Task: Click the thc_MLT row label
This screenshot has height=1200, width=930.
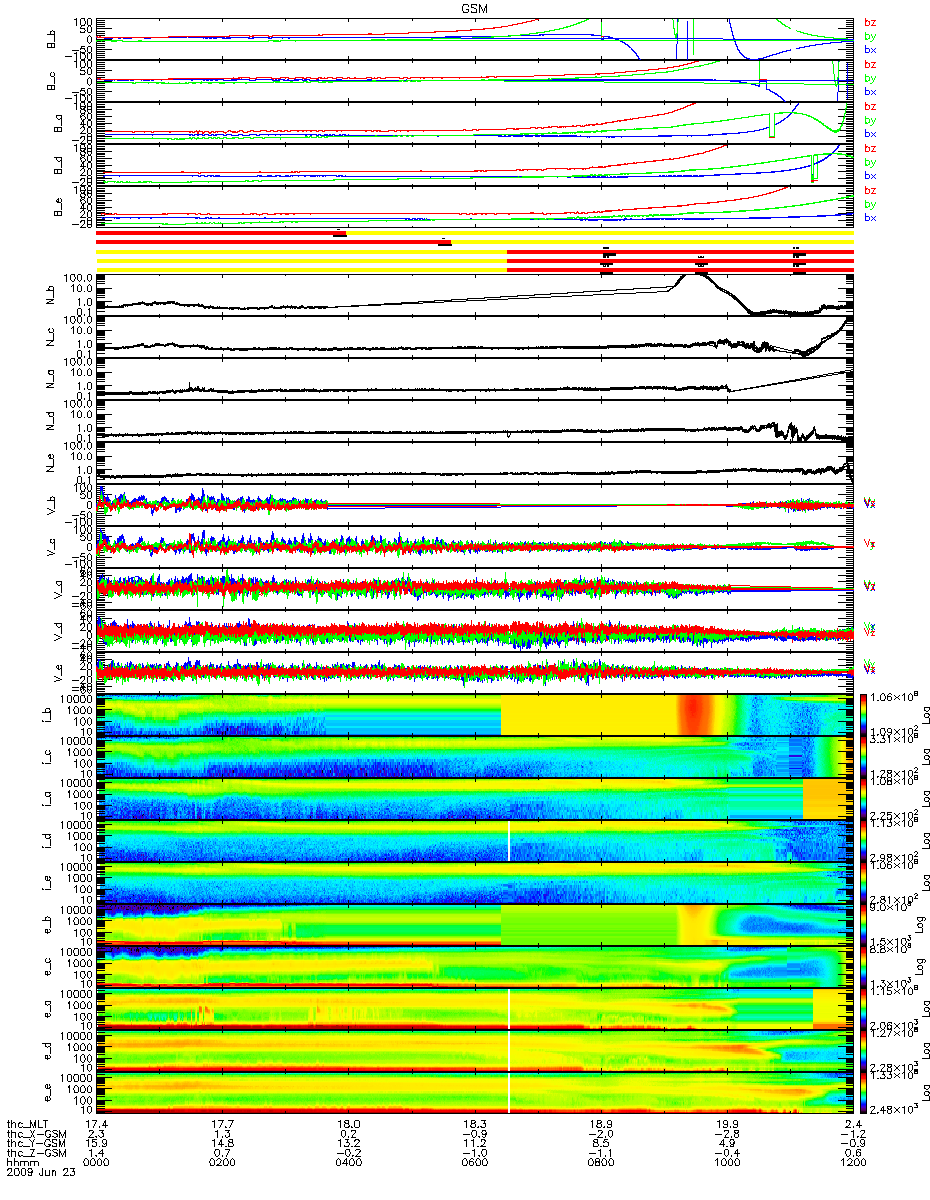Action: [x=25, y=1123]
